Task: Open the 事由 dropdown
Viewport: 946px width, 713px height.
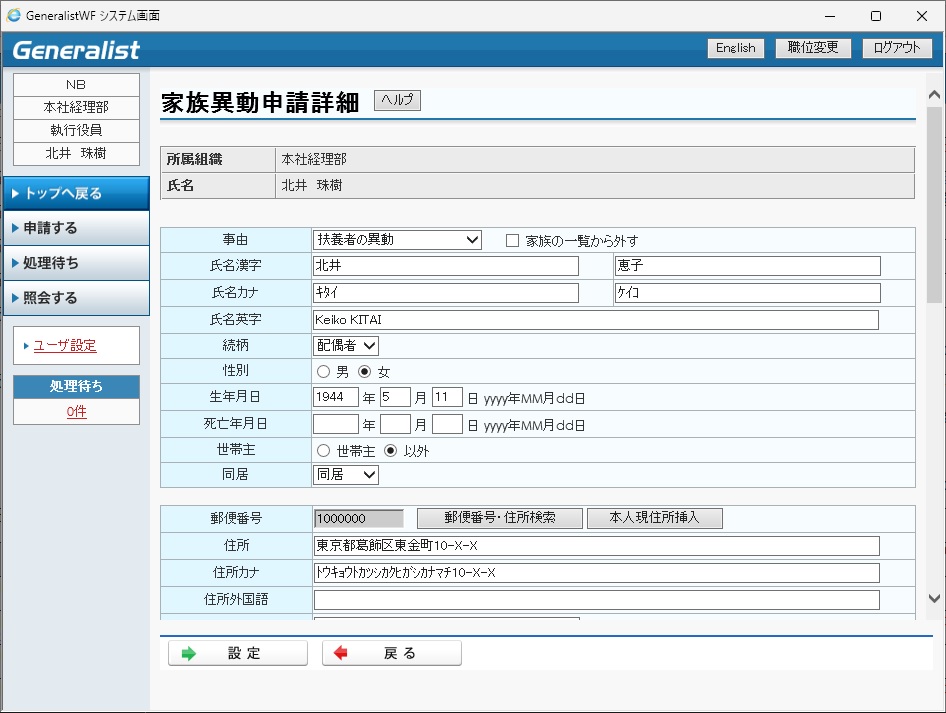Action: [397, 240]
